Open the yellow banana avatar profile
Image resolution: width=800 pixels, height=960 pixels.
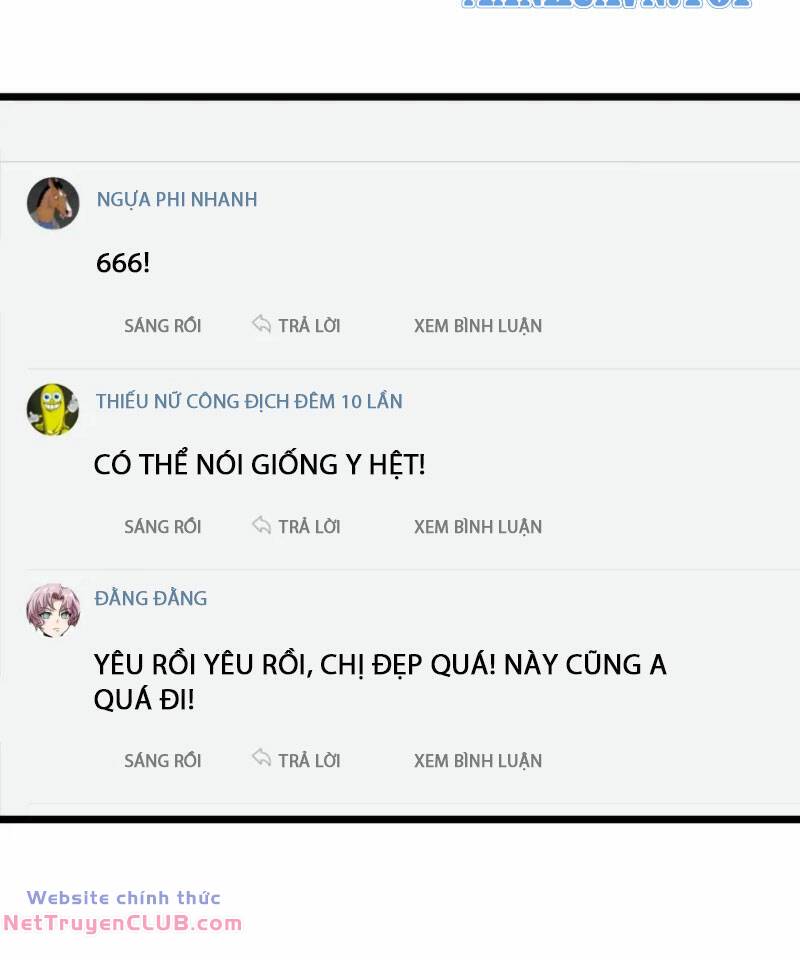click(x=53, y=410)
